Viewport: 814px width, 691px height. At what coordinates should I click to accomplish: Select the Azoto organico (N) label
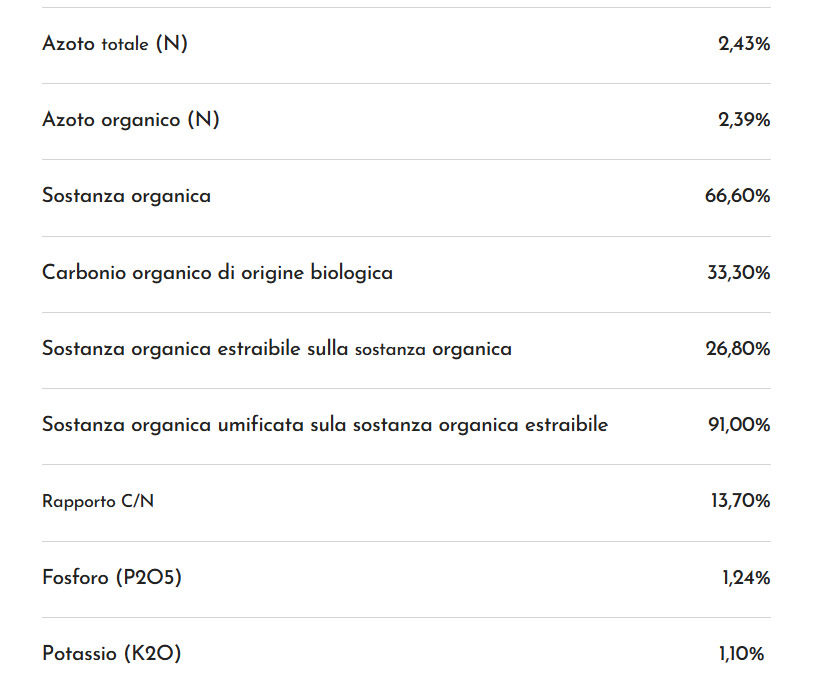click(x=131, y=120)
